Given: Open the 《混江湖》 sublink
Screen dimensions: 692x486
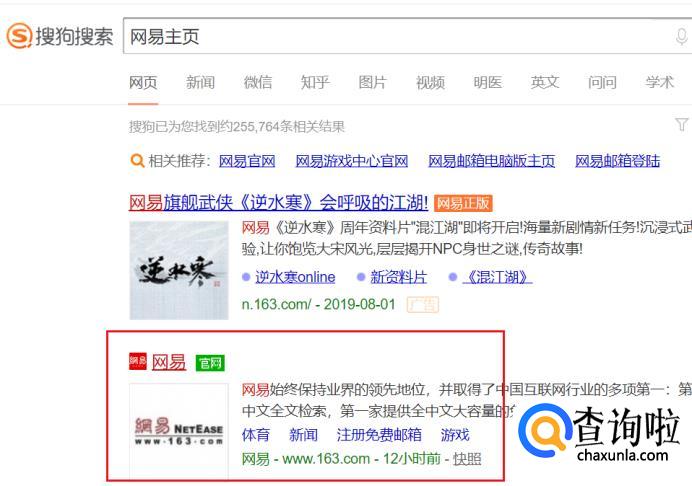Looking at the screenshot, I should [x=497, y=277].
